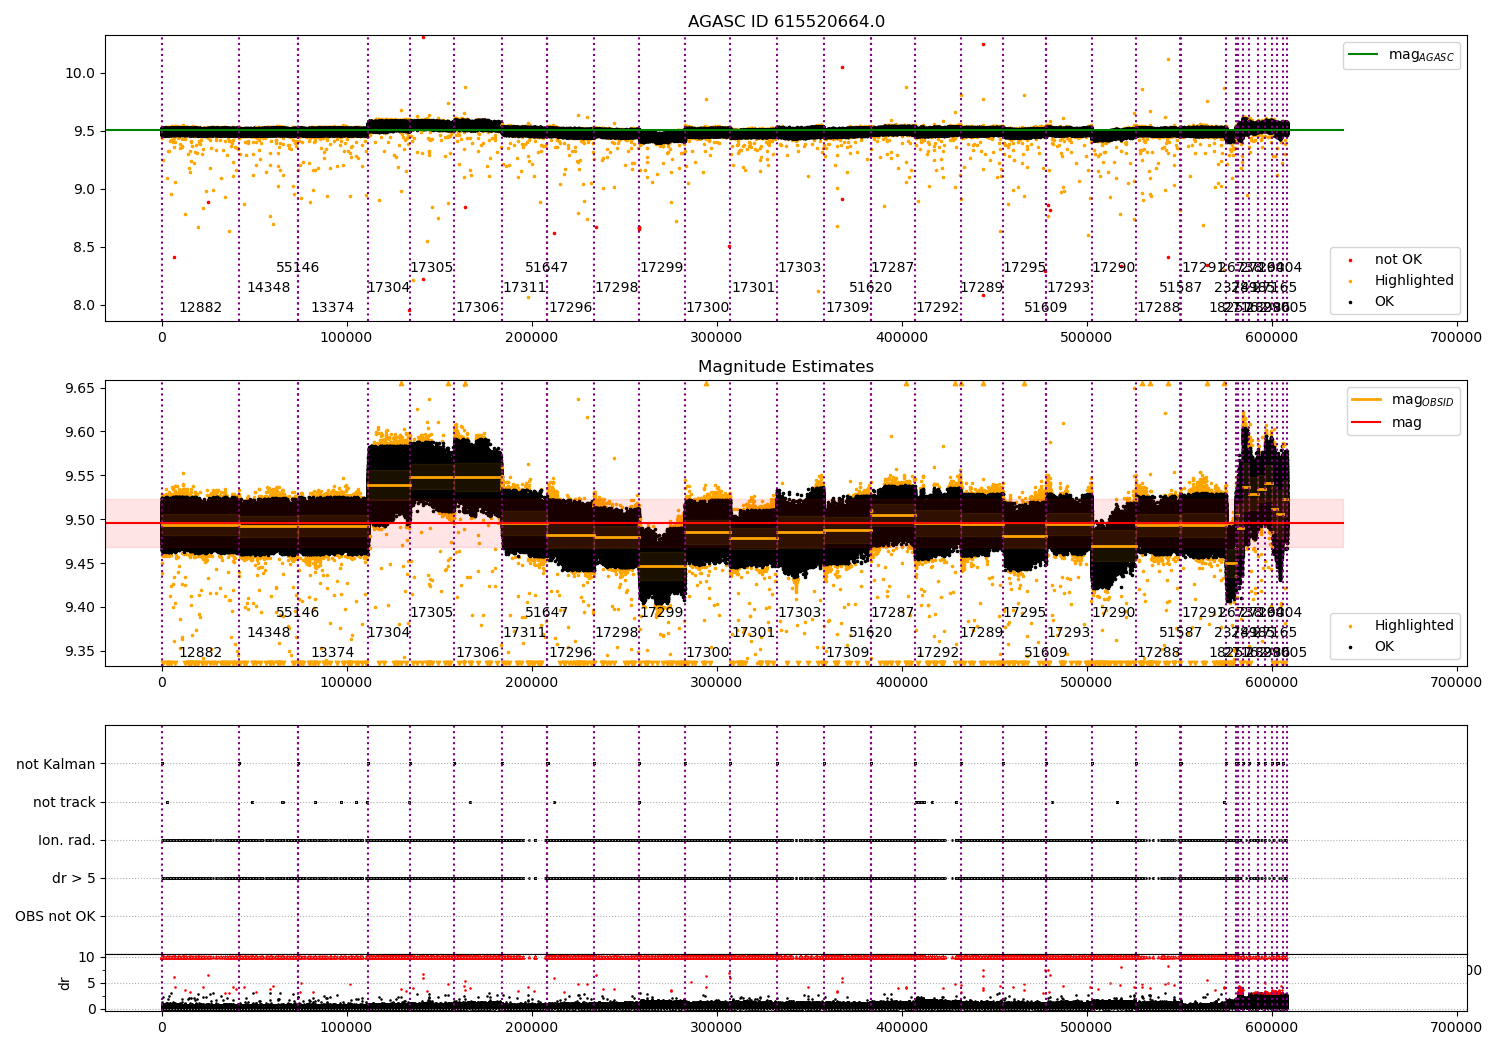Click obsid label 51609 in top plot

(x=1046, y=307)
